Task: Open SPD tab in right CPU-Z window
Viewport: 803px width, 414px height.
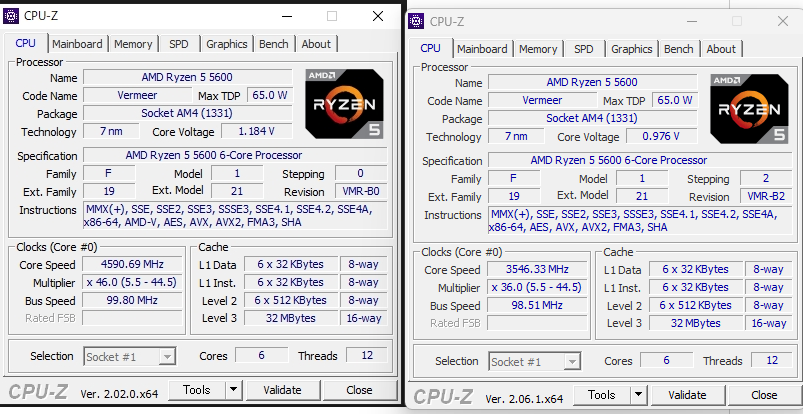Action: tap(584, 49)
